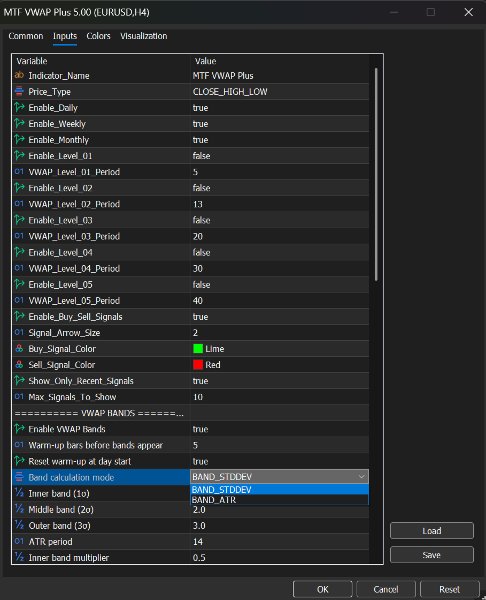Click the integer icon beside VWAP_Level_01_Period

(x=19, y=172)
